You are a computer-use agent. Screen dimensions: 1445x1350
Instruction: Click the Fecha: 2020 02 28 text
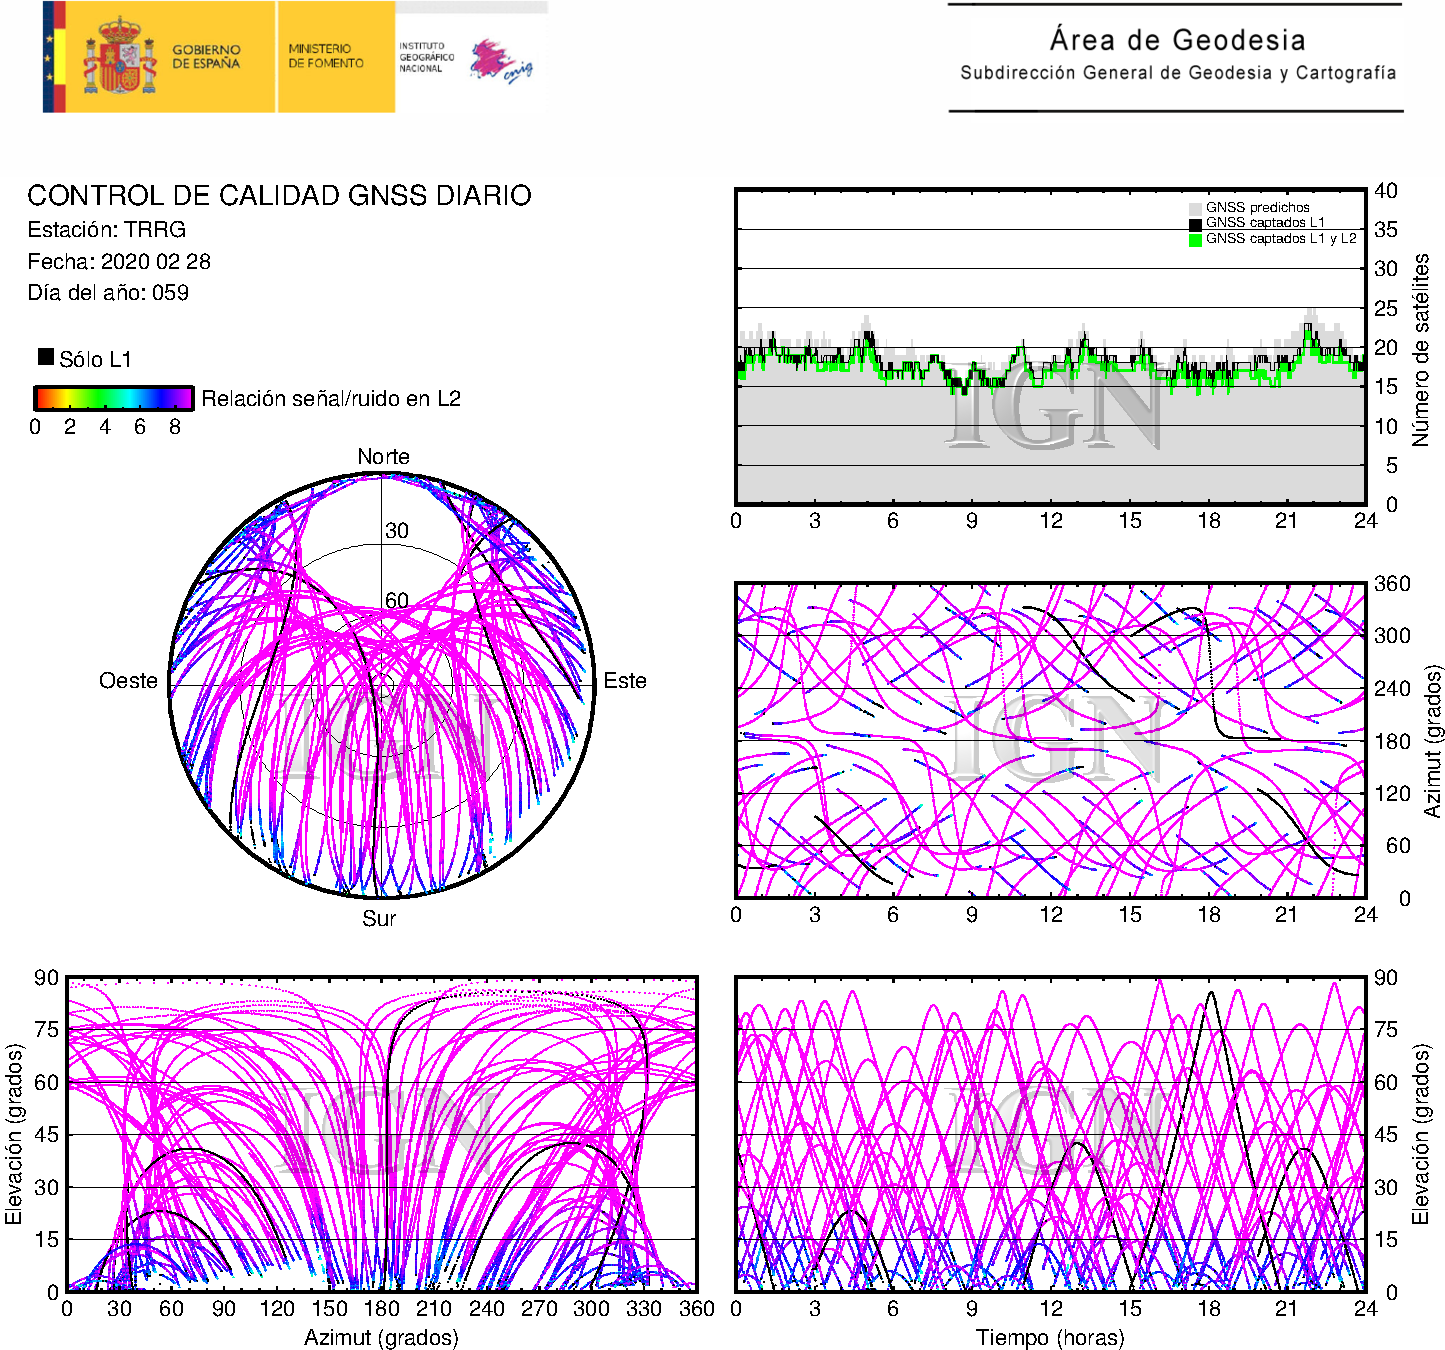[119, 262]
